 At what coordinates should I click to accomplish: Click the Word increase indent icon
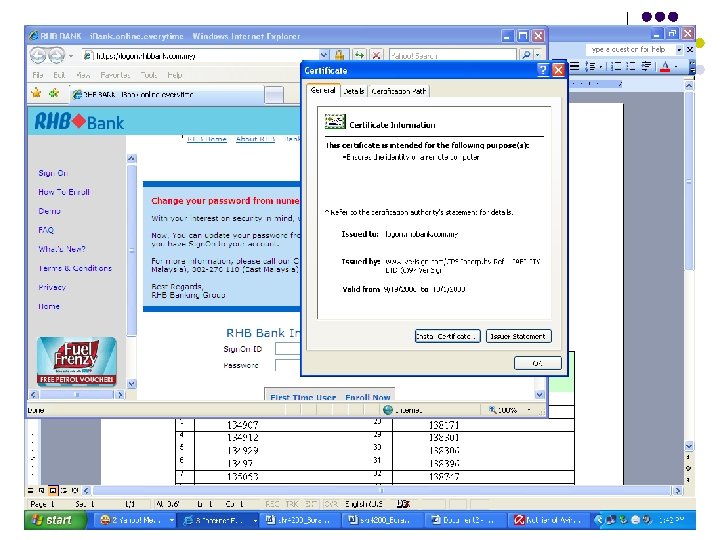point(647,67)
